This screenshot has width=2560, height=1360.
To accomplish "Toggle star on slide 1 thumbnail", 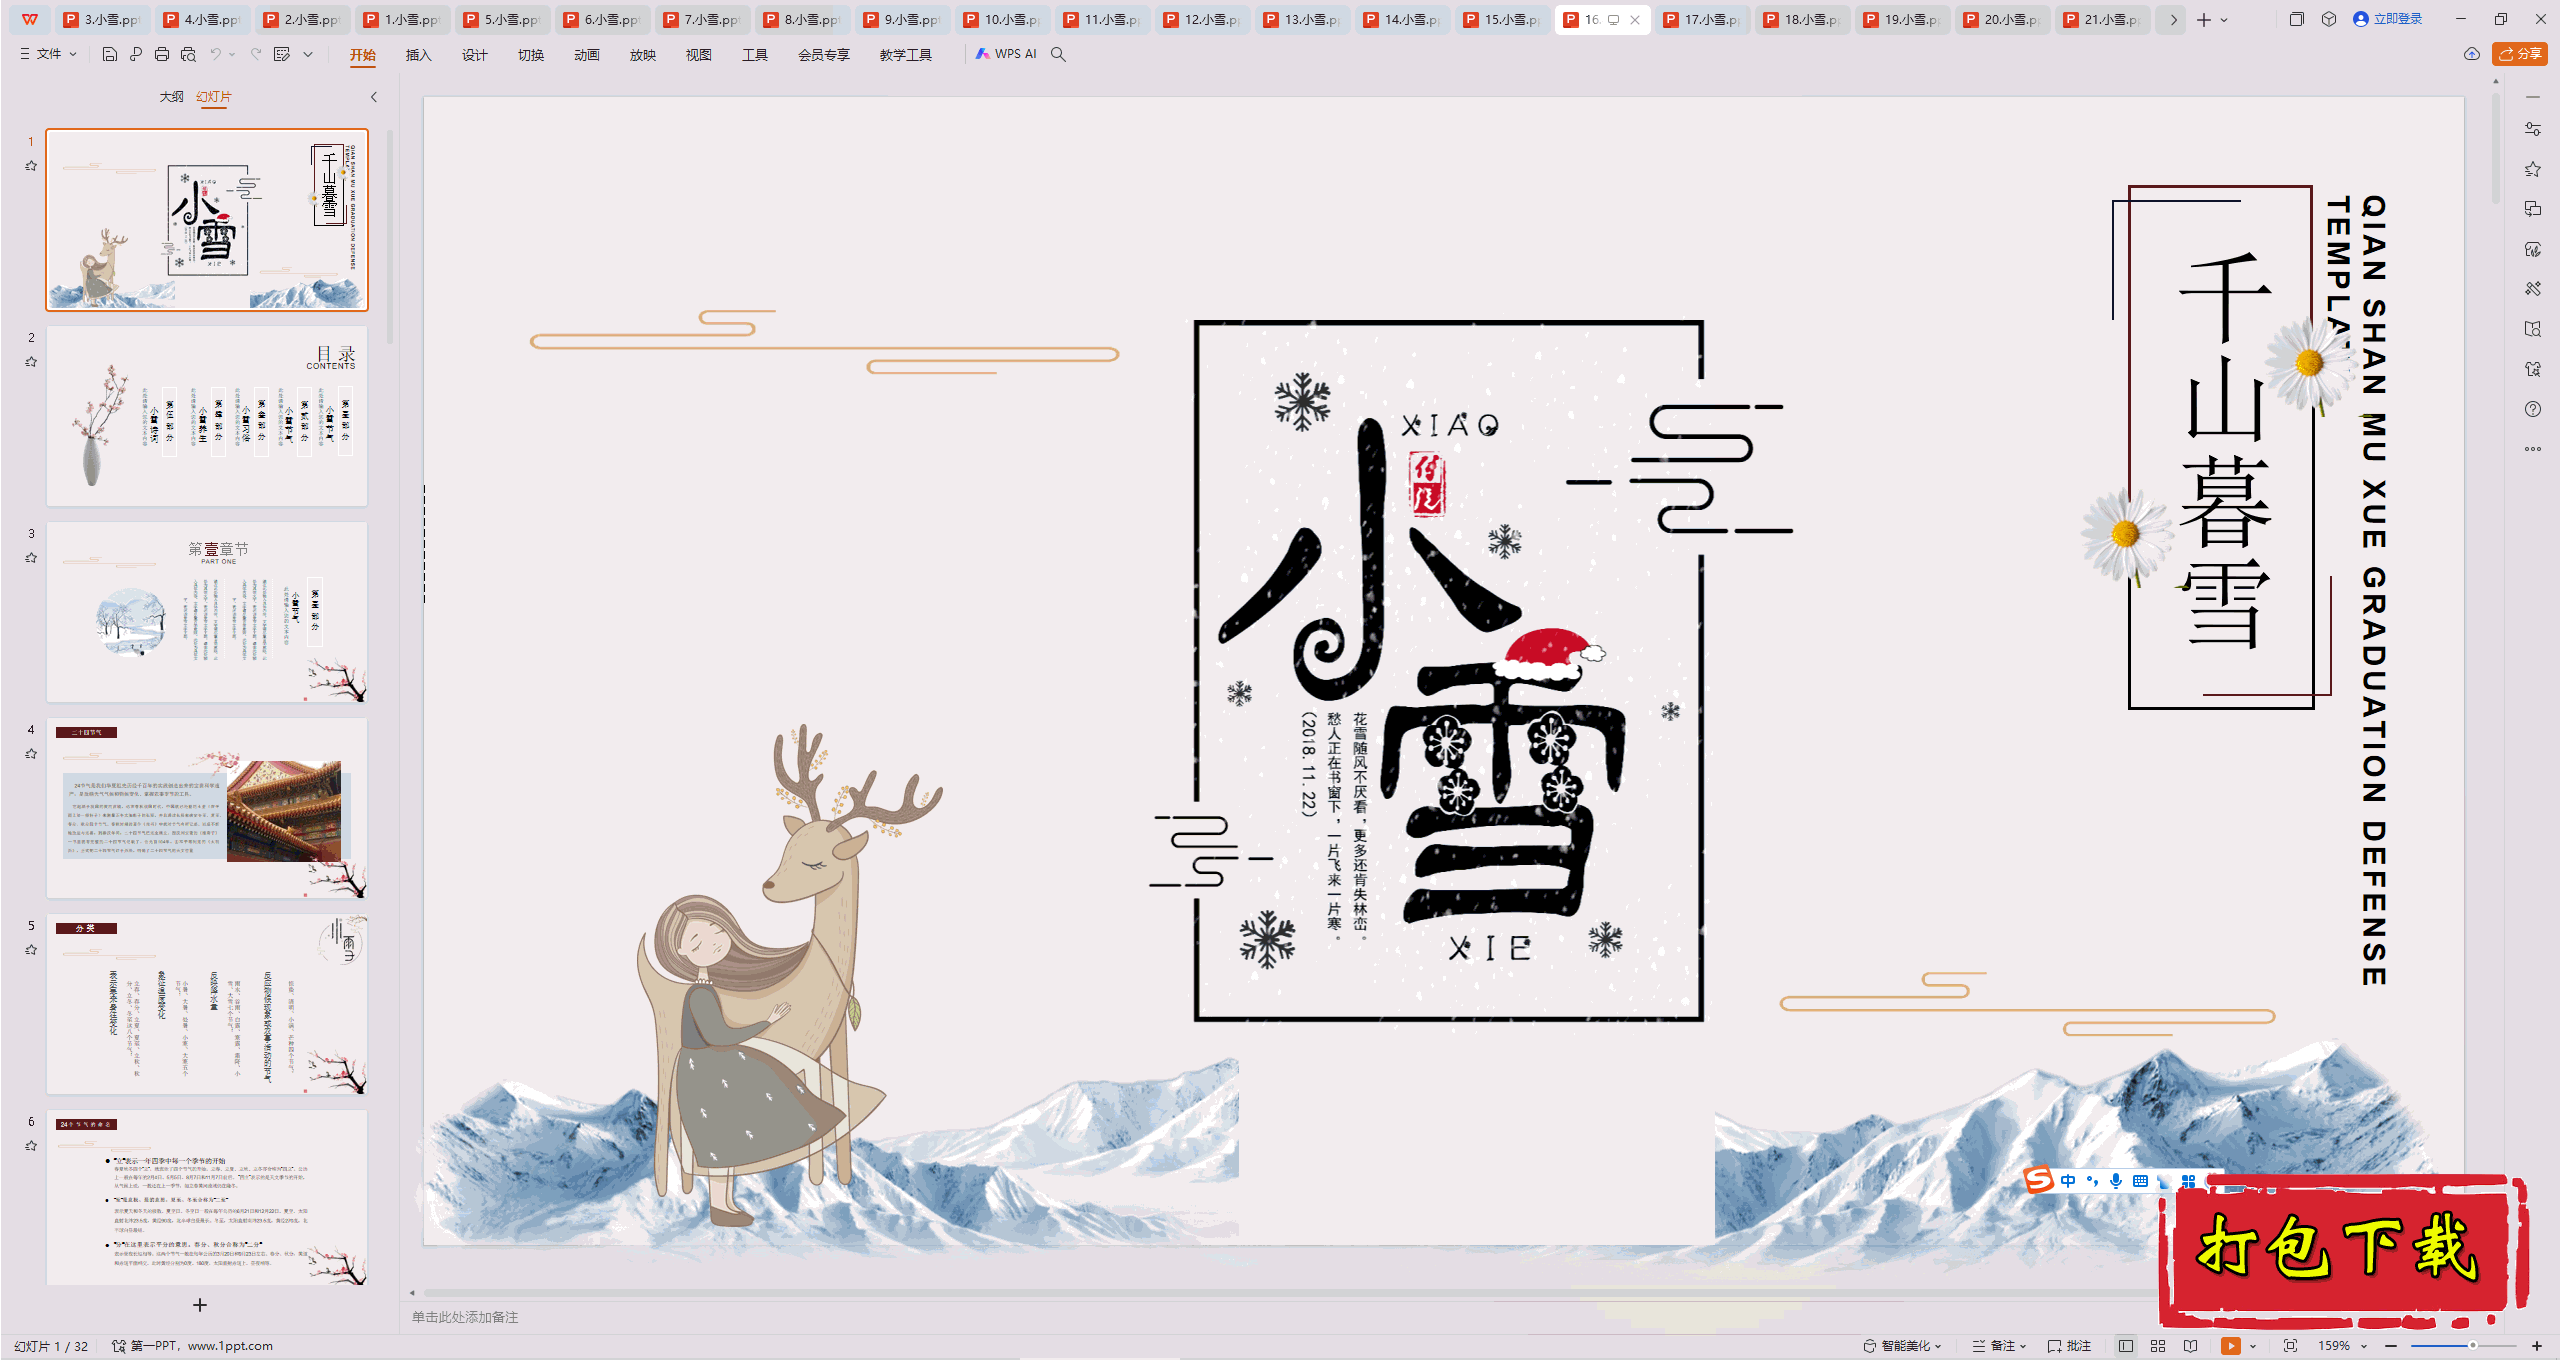I will (x=31, y=166).
